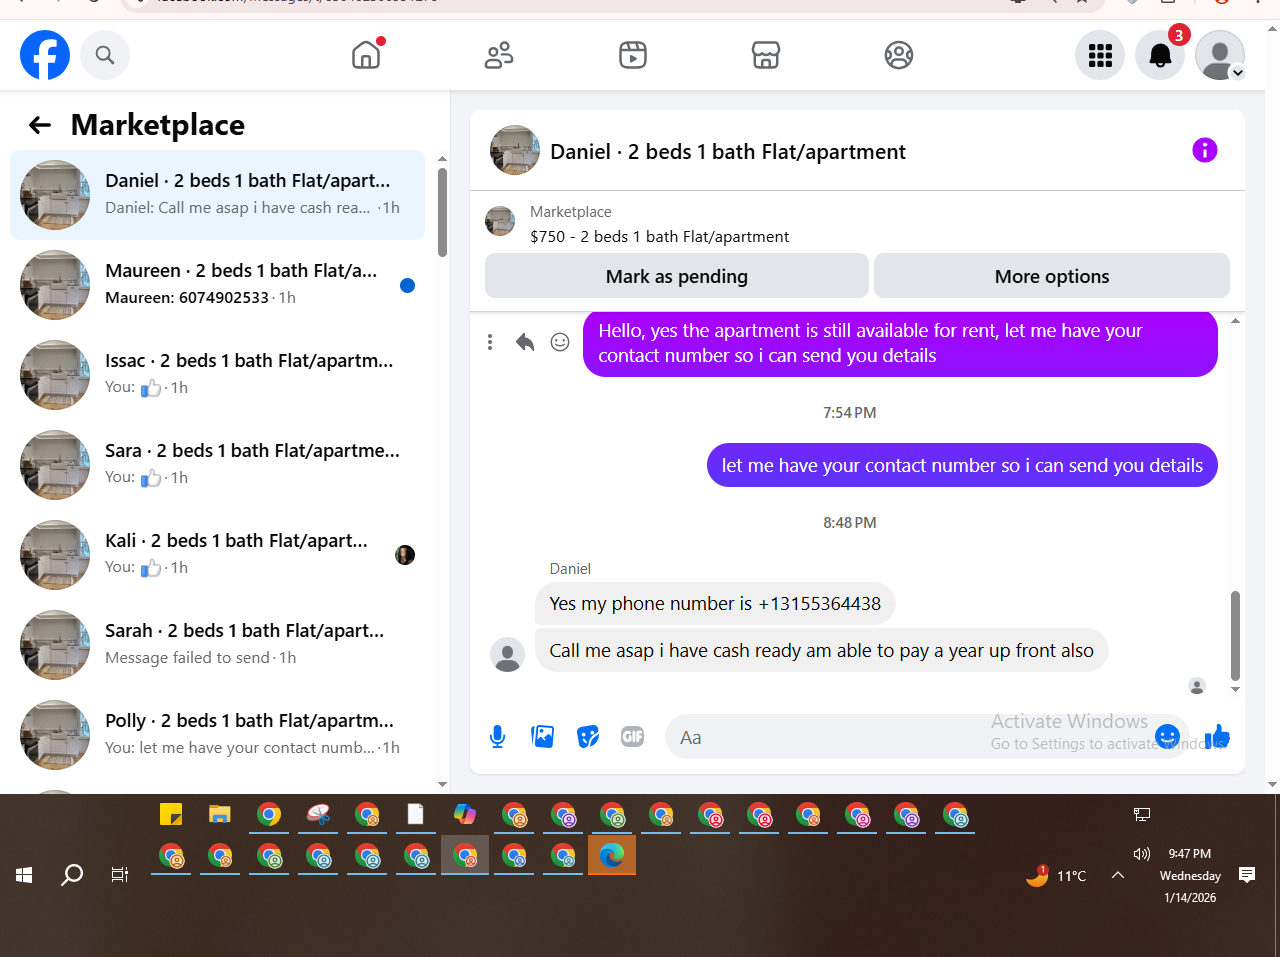Open the Facebook logo home link
Image resolution: width=1280 pixels, height=957 pixels.
point(45,55)
